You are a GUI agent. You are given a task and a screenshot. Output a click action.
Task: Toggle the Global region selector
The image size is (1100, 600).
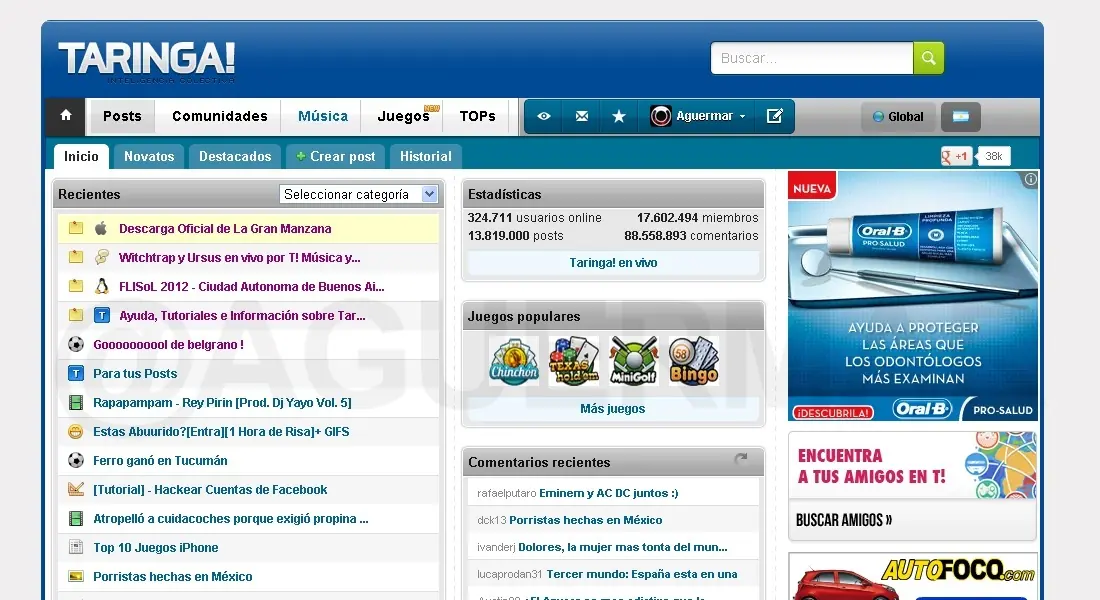coord(898,116)
